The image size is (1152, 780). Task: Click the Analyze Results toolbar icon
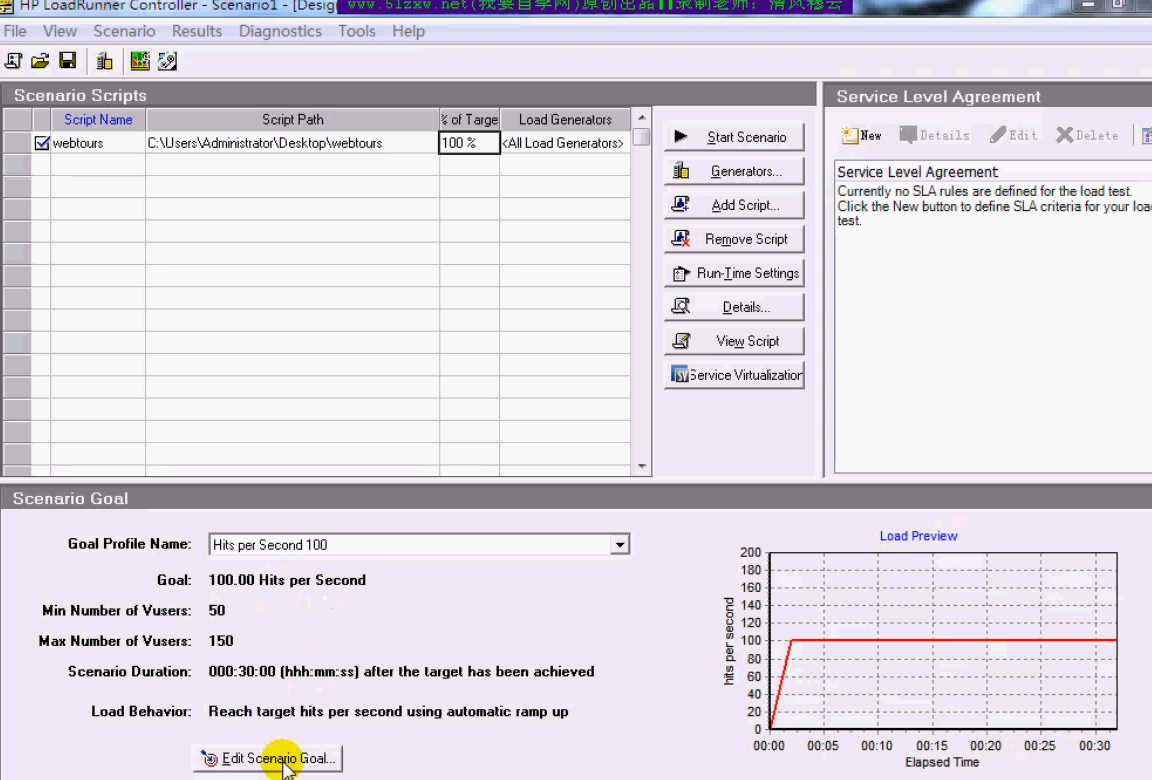[168, 61]
